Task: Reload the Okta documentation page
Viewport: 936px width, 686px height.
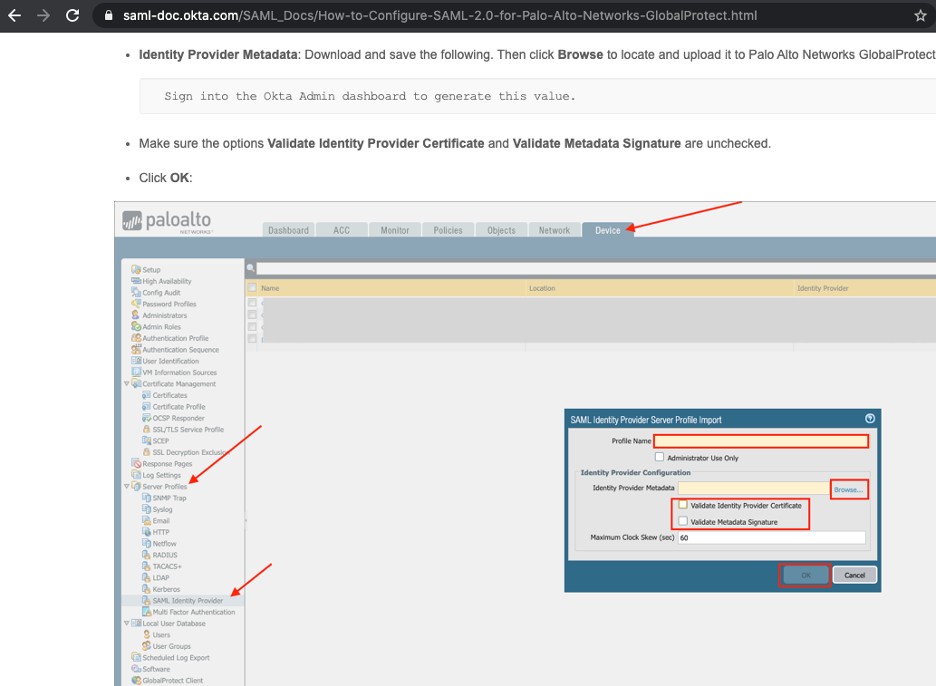Action: click(x=72, y=16)
